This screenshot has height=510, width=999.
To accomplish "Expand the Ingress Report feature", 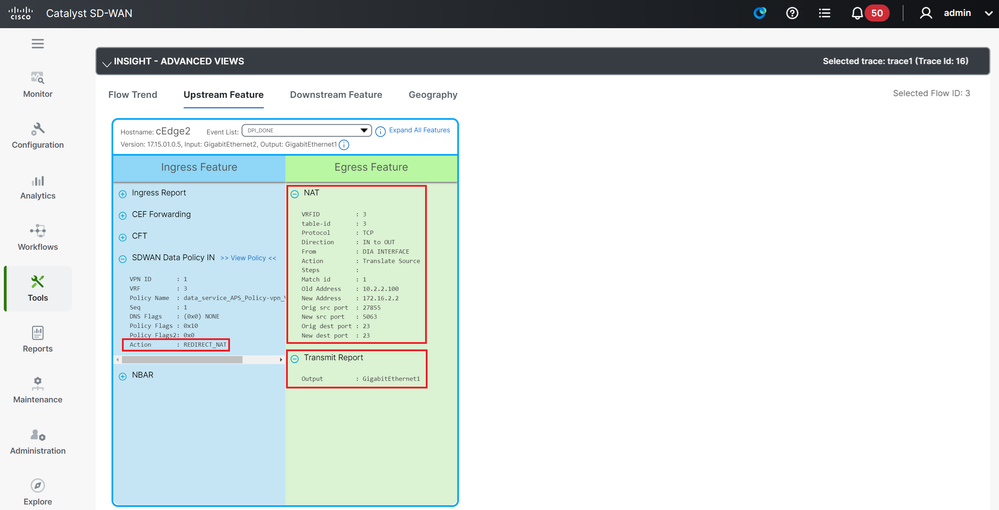I will pos(122,194).
